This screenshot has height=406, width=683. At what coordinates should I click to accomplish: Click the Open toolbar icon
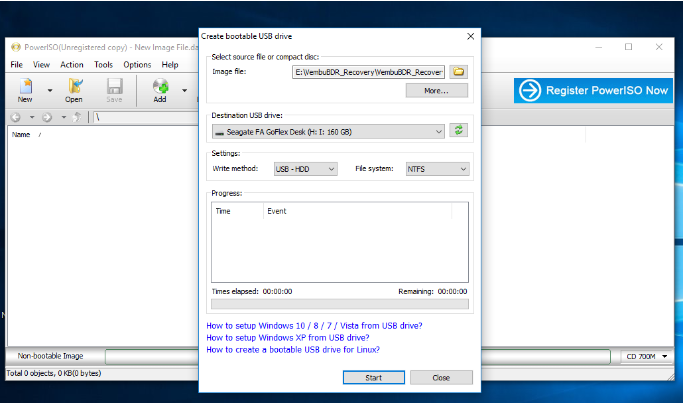click(x=74, y=90)
